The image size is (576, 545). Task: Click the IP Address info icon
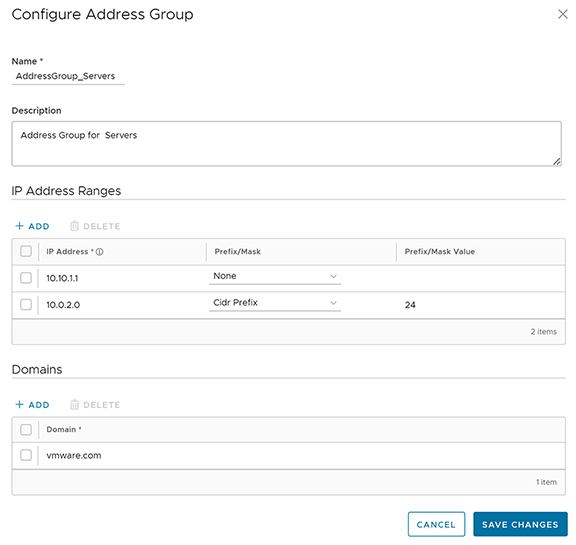point(100,252)
